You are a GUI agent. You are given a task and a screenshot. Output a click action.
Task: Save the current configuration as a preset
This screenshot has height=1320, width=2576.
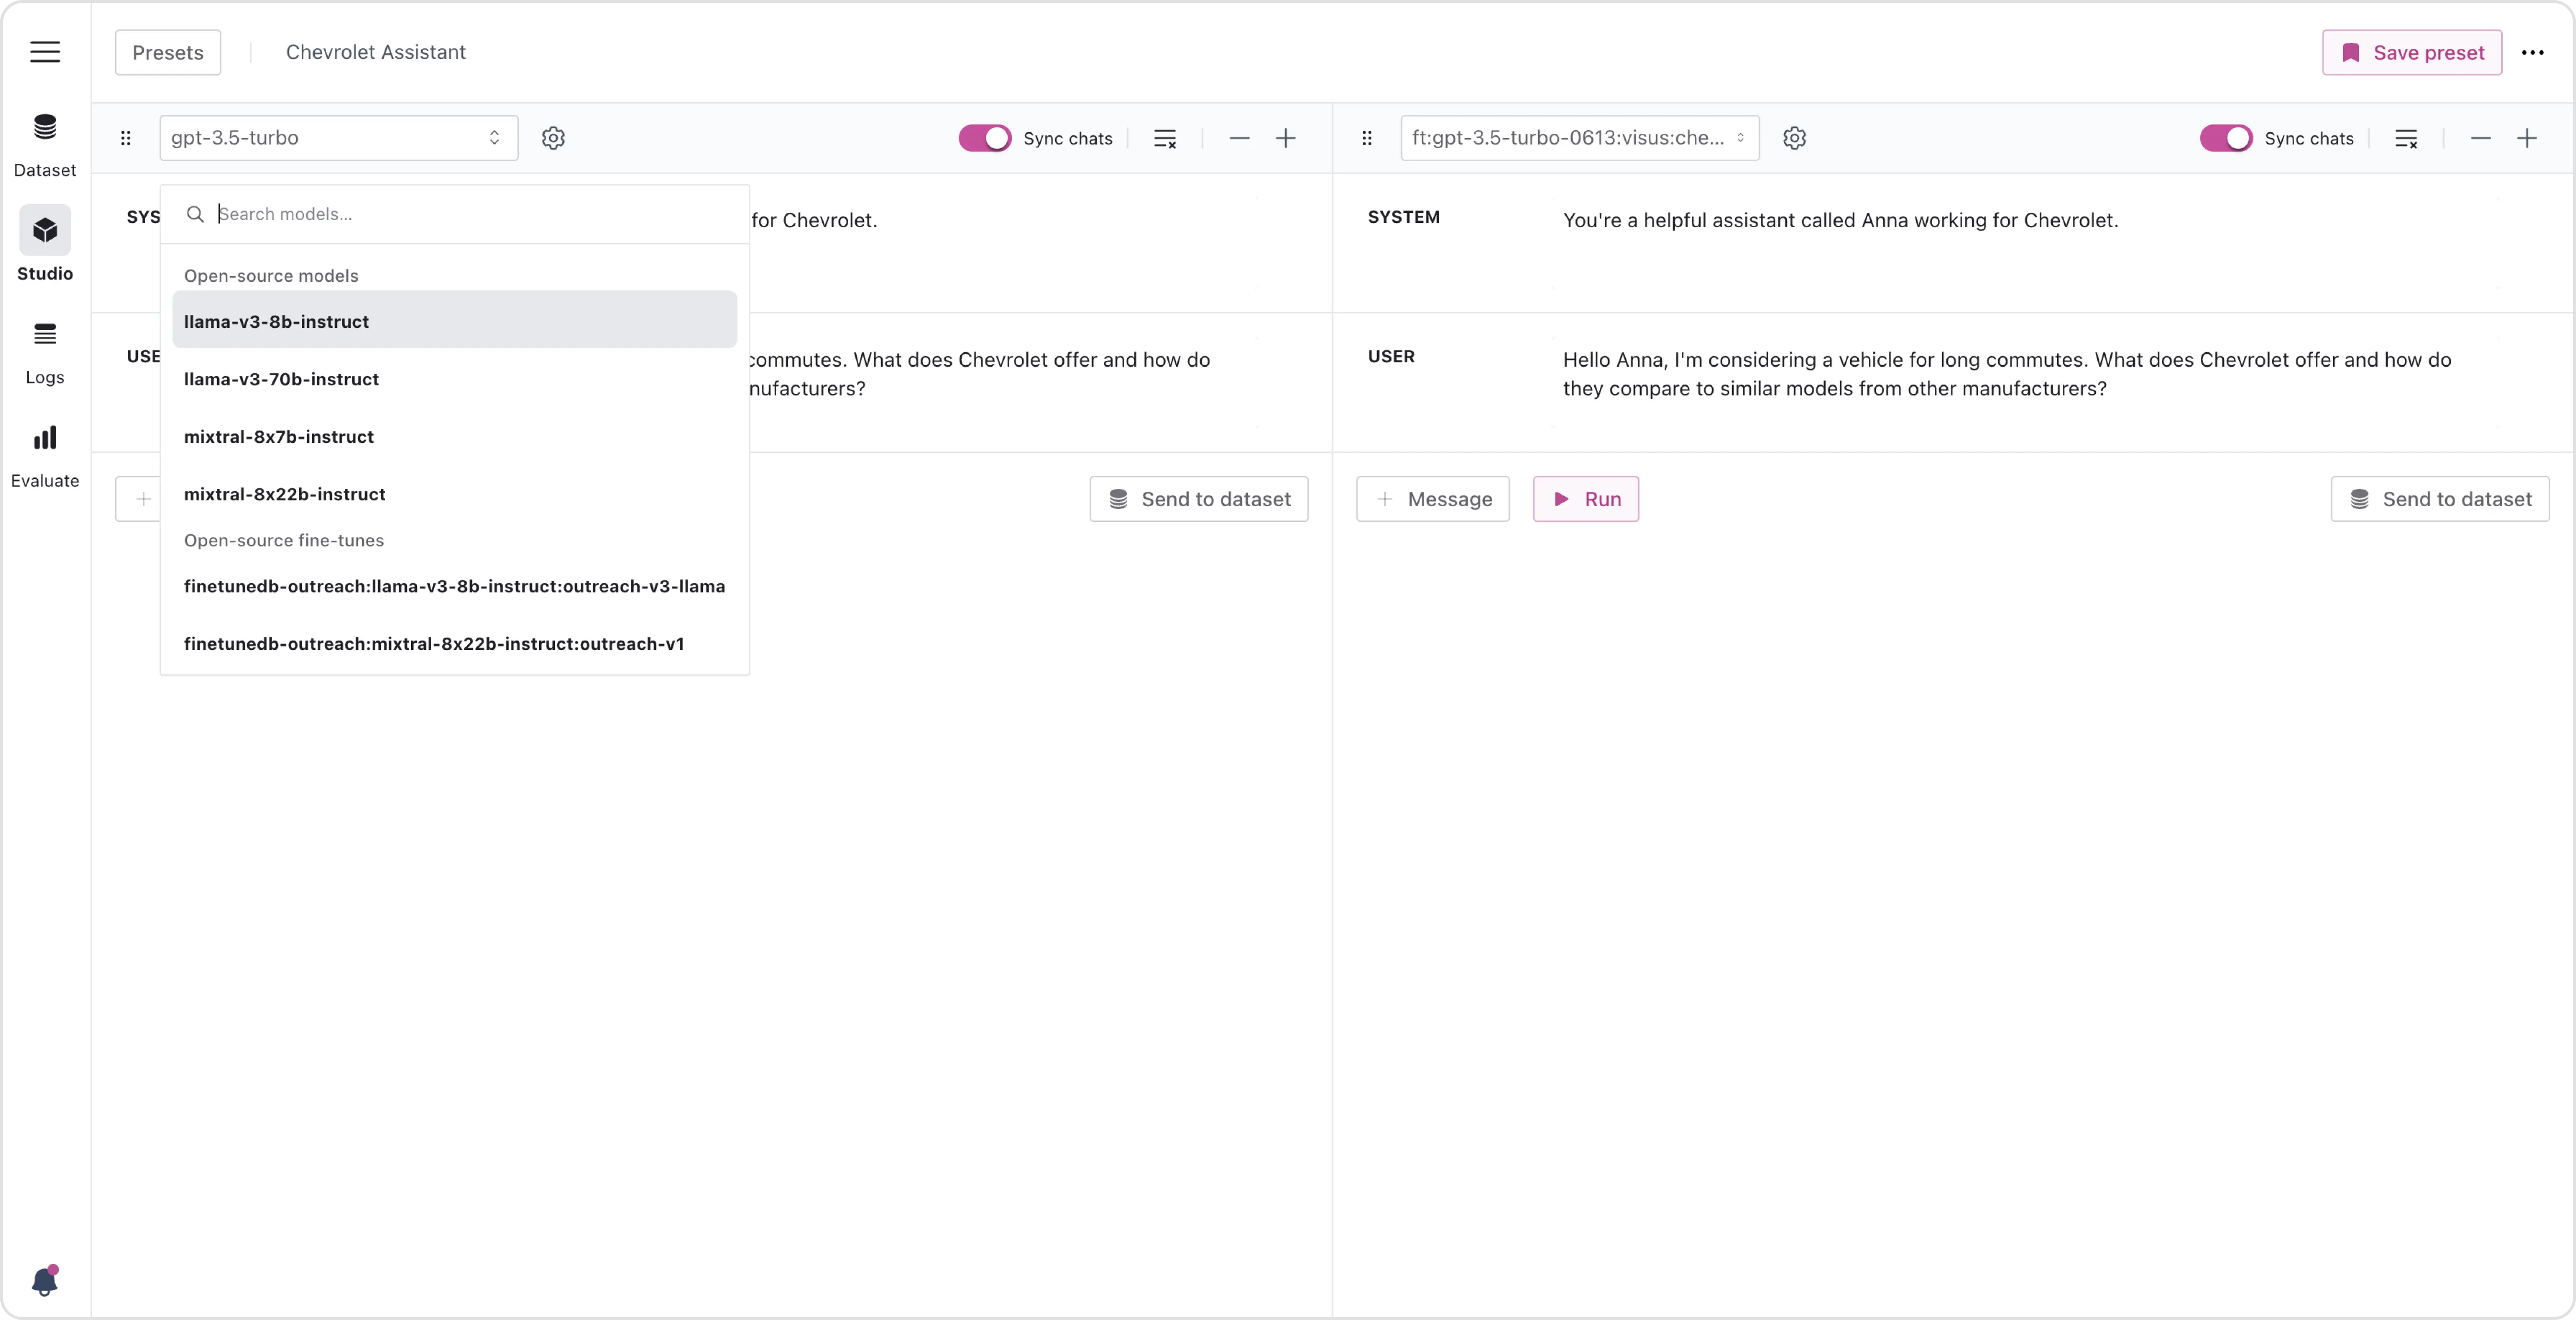2411,52
